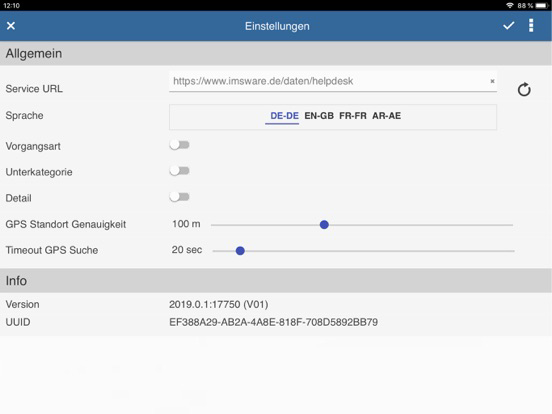
Task: Click the 88 % battery percentage
Action: tap(525, 5)
